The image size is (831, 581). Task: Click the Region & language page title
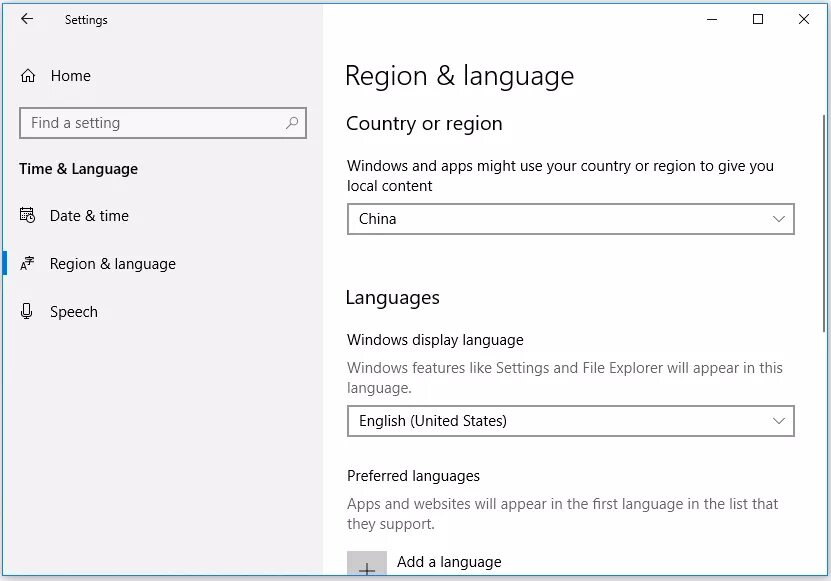coord(459,76)
